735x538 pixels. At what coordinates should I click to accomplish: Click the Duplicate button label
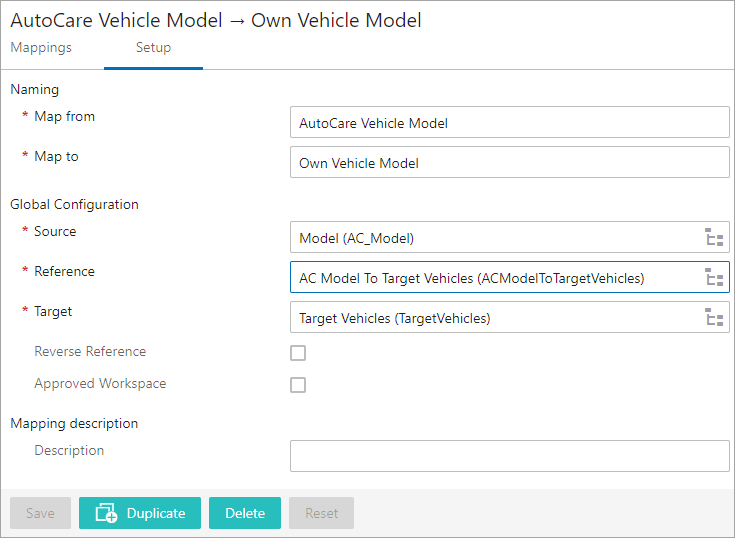(156, 513)
